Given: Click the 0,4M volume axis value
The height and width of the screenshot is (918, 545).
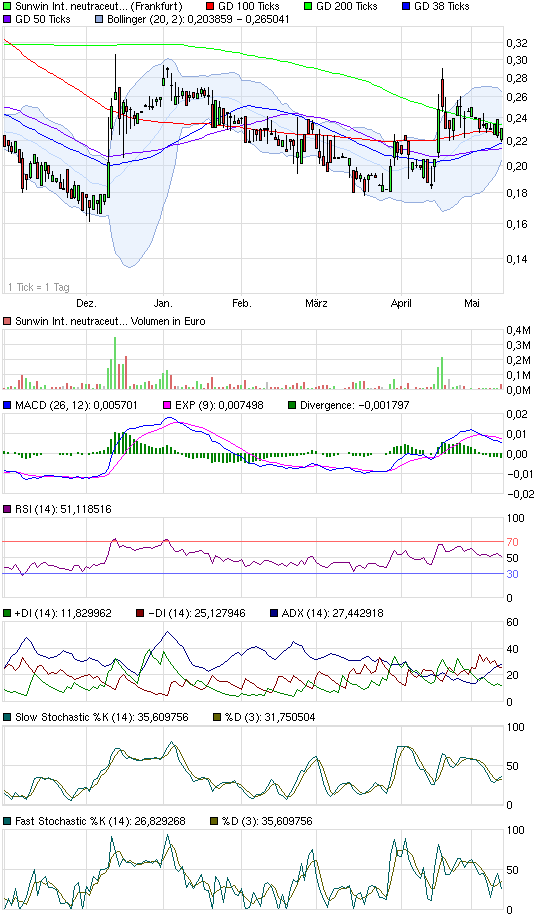Looking at the screenshot, I should [x=519, y=331].
